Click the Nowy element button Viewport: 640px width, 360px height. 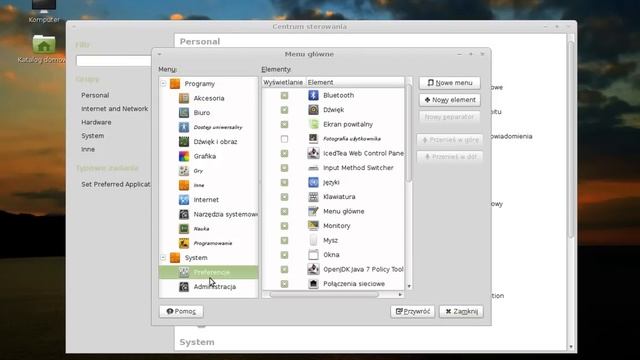[x=450, y=100]
